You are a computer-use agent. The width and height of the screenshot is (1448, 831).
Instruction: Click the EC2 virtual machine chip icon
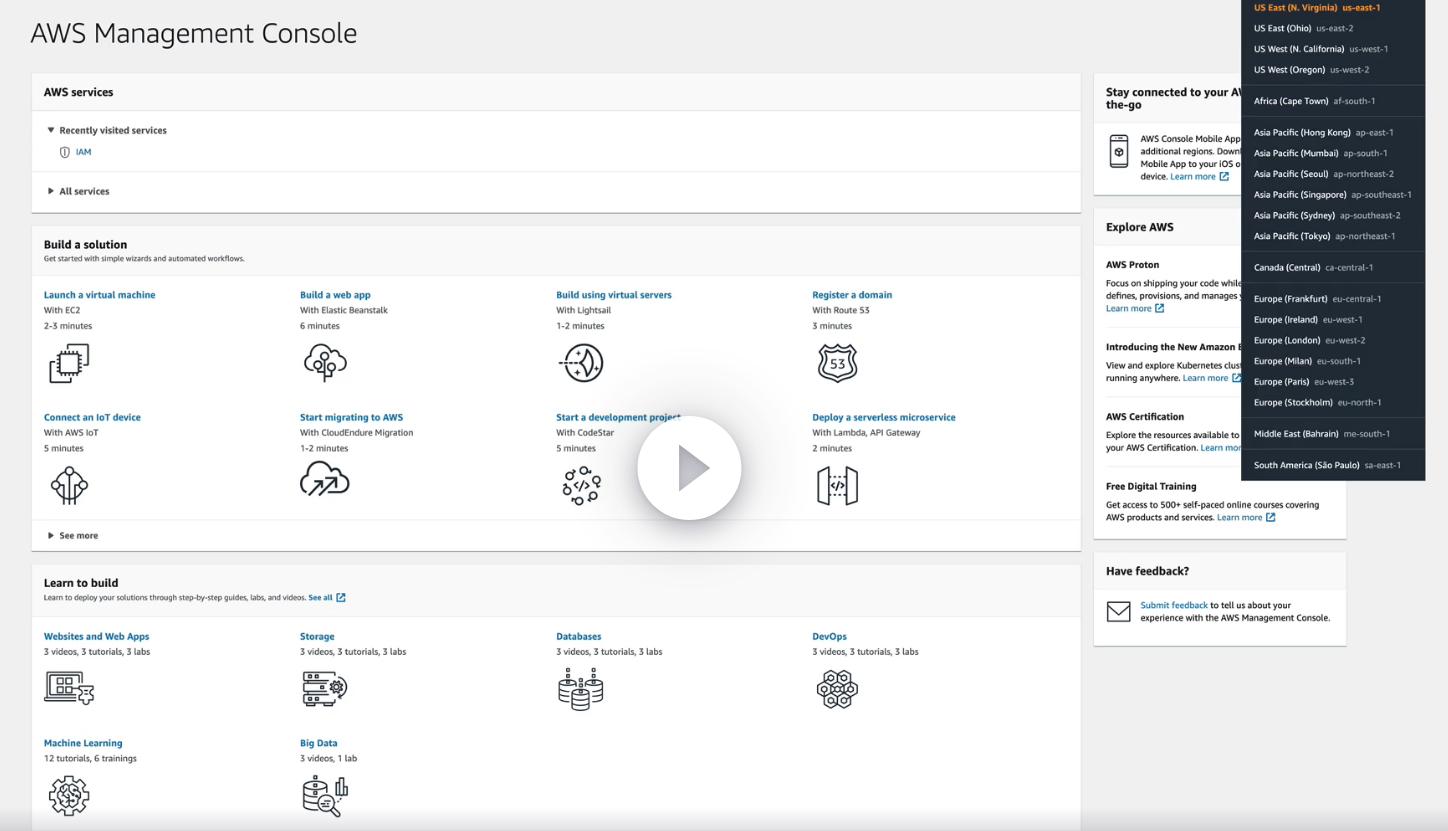69,363
